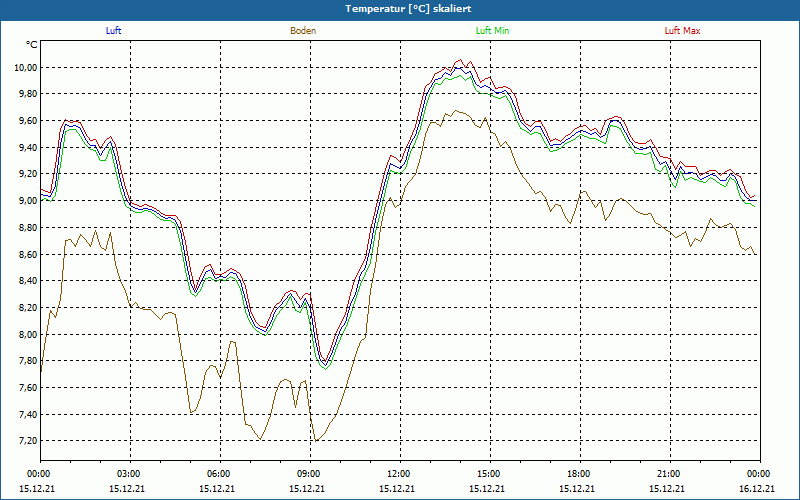
Task: Click the 7,80 value on the y-axis
Action: [x=28, y=361]
